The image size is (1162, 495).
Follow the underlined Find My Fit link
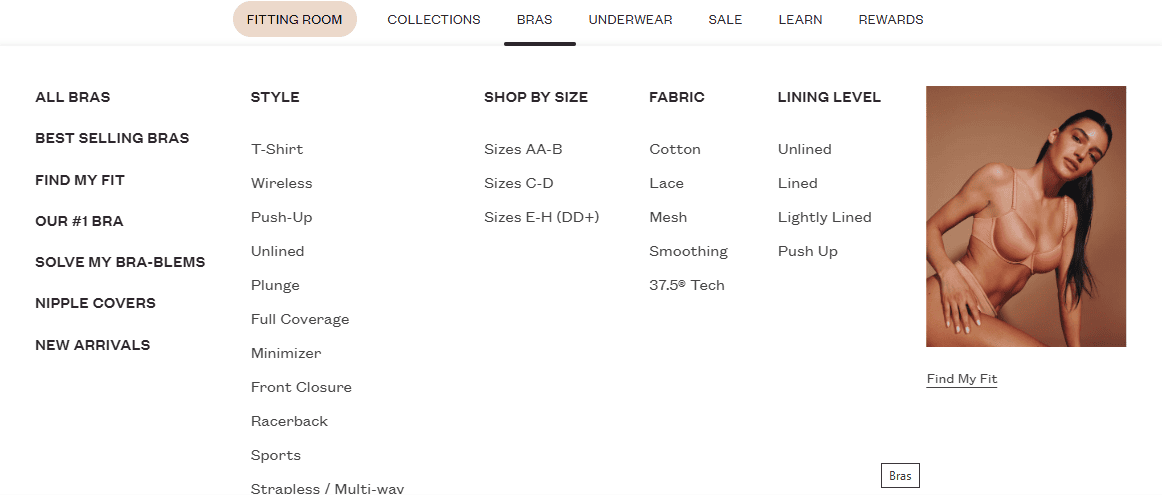click(962, 379)
